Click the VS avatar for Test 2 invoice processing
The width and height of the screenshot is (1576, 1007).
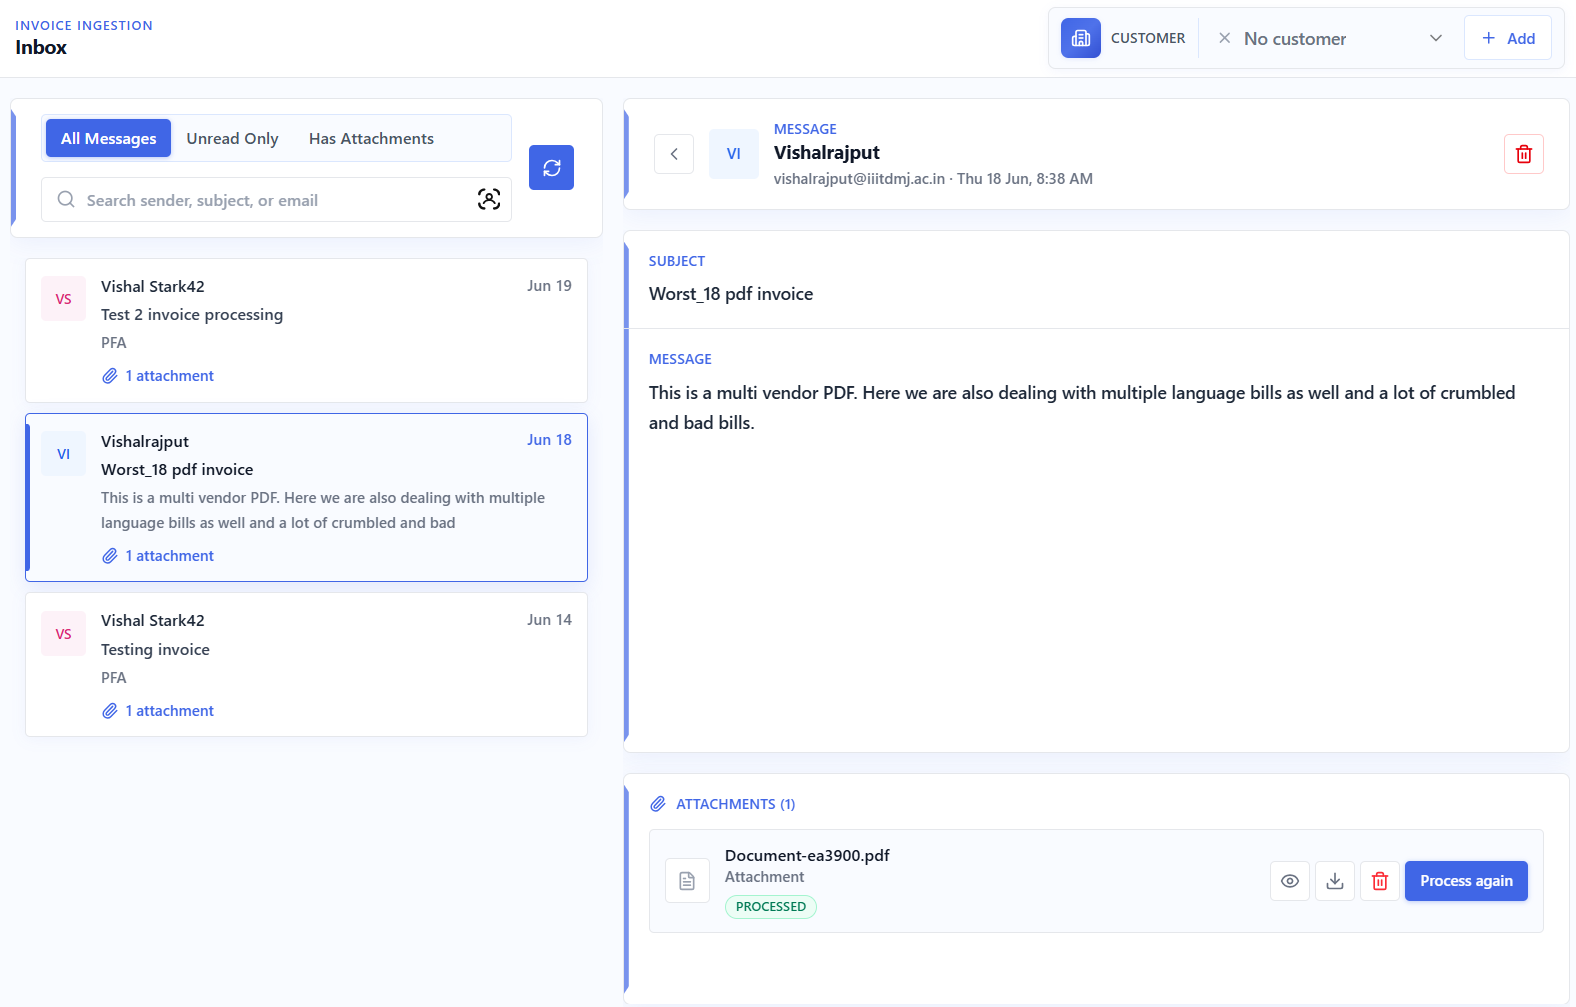click(64, 299)
